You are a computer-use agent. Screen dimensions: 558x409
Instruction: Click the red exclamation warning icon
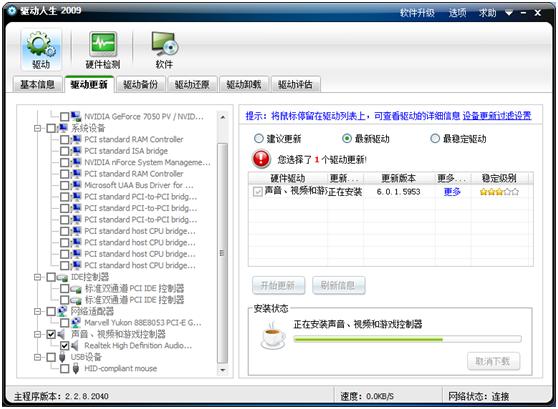pyautogui.click(x=261, y=158)
